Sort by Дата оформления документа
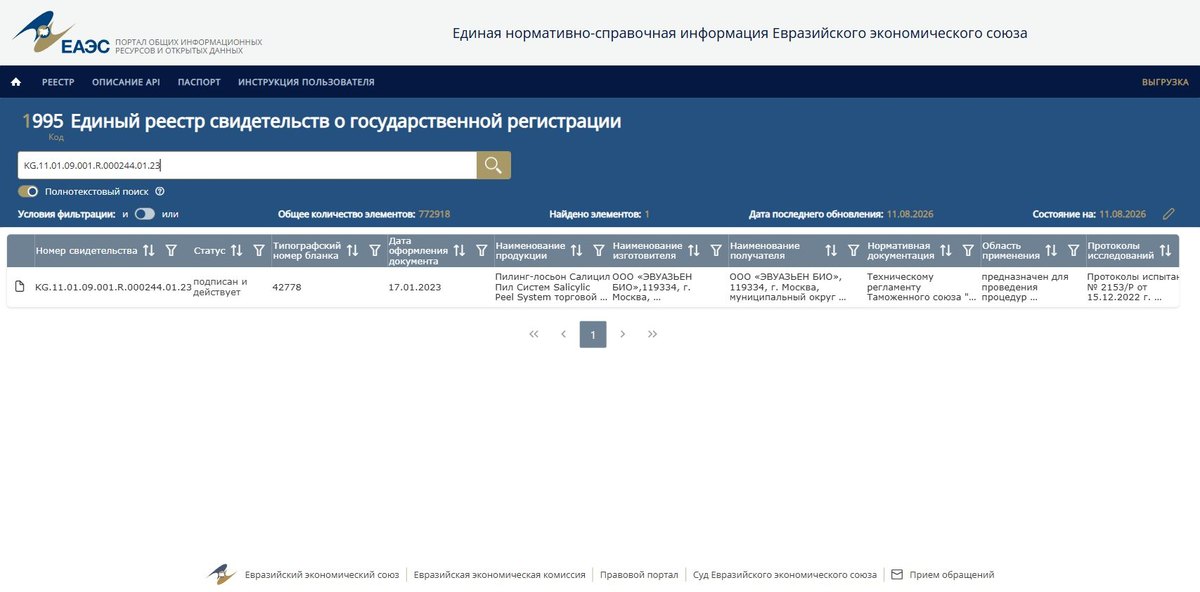Viewport: 1200px width, 592px height. coord(460,251)
